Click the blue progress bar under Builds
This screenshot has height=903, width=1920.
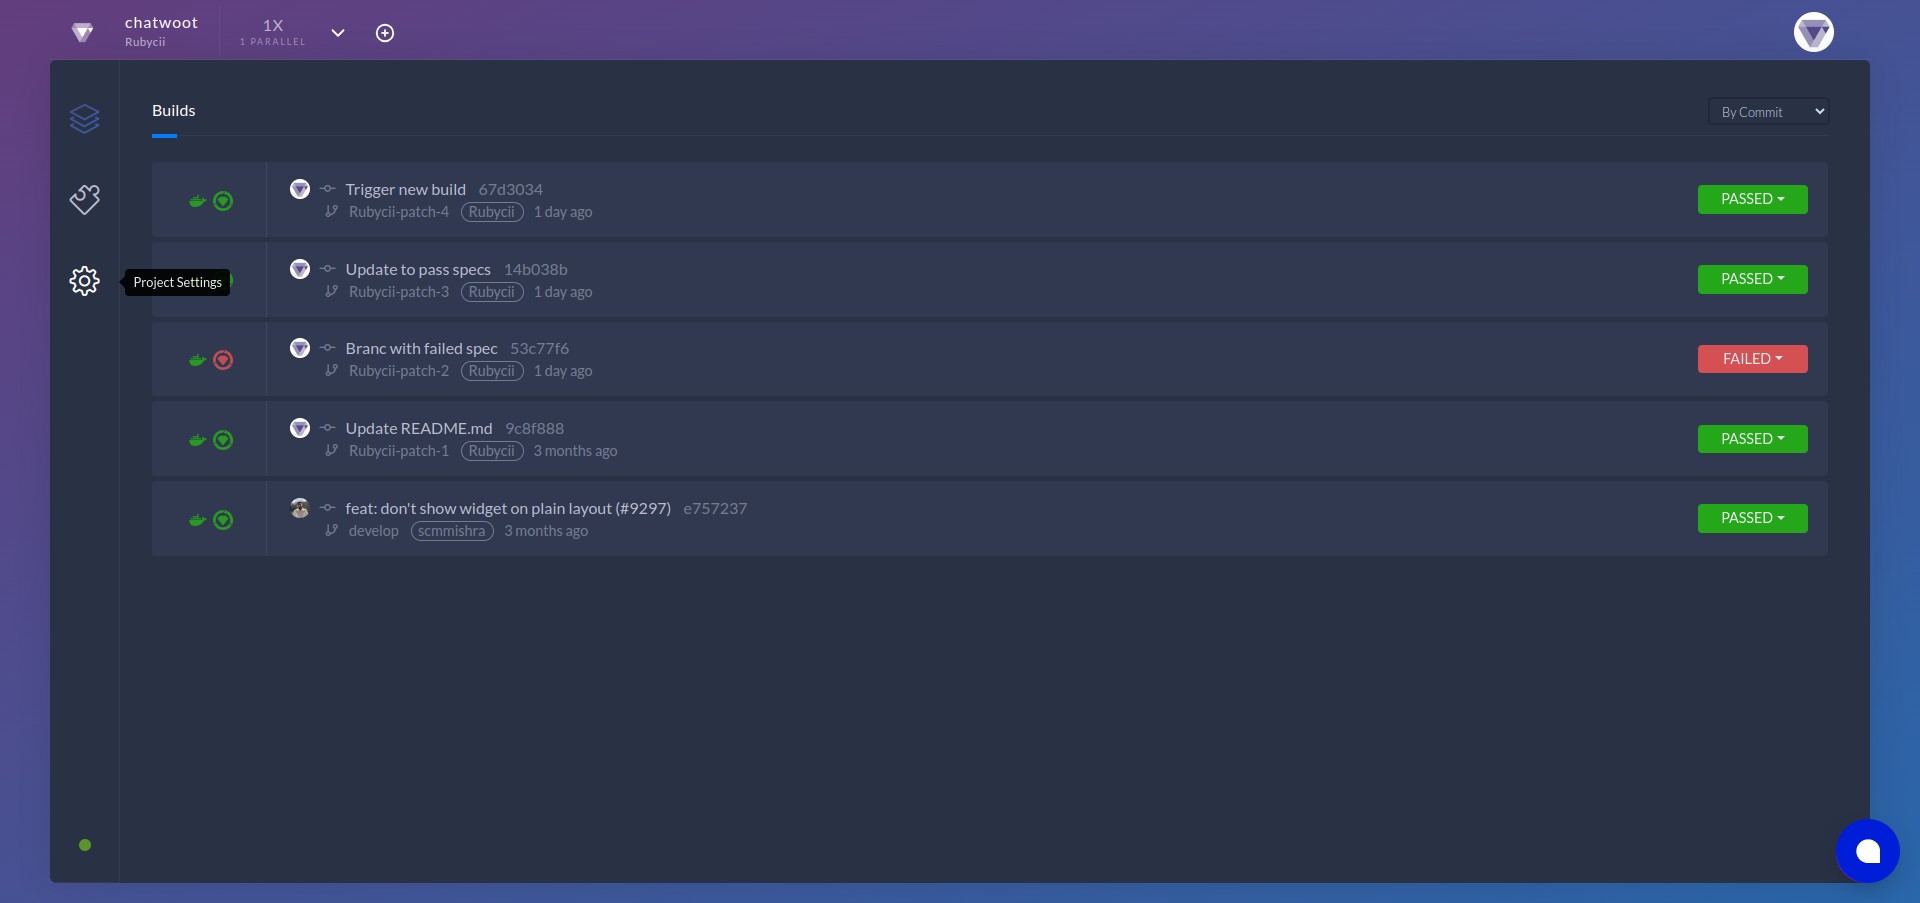coord(165,136)
